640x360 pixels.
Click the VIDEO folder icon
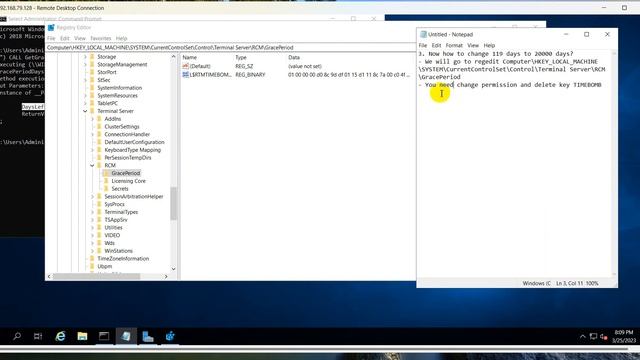coord(100,235)
